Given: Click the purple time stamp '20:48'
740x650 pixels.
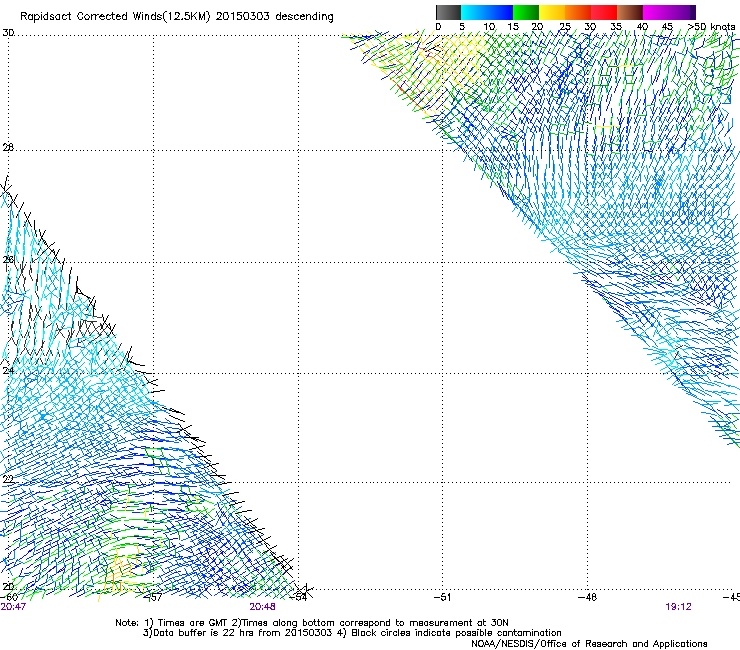Looking at the screenshot, I should click(262, 607).
